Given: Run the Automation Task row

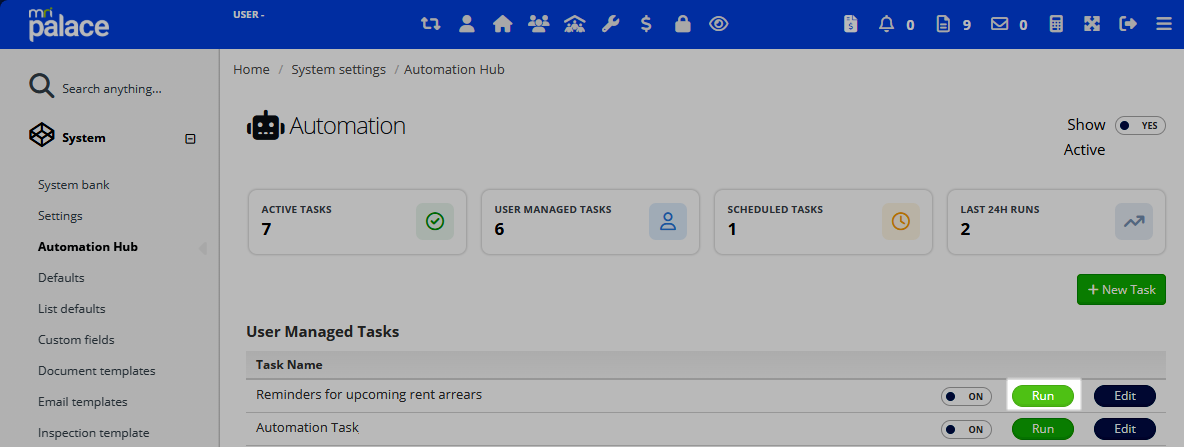Looking at the screenshot, I should [x=1043, y=429].
